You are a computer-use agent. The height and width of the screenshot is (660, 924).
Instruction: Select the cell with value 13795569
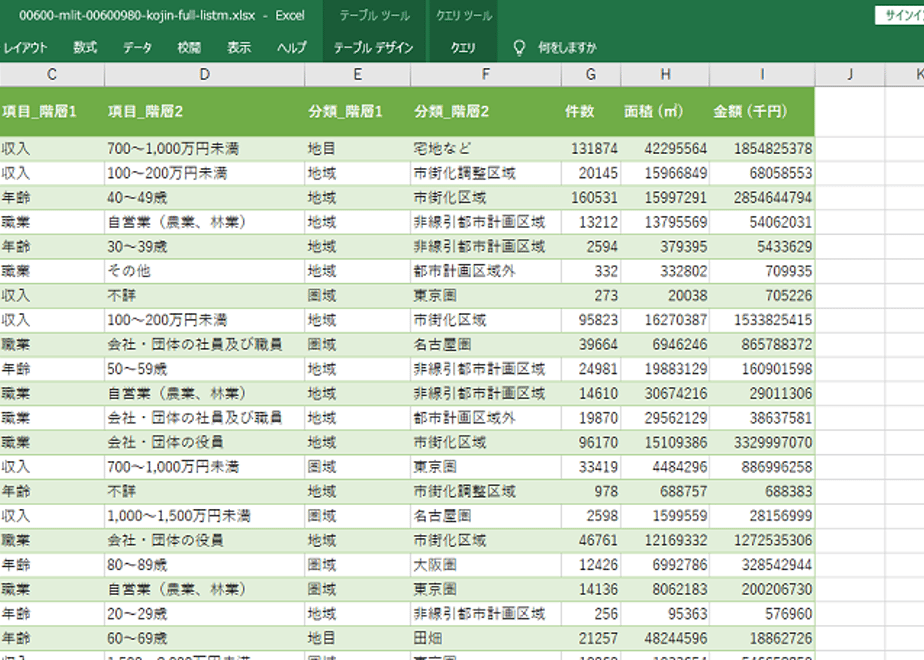coord(665,222)
